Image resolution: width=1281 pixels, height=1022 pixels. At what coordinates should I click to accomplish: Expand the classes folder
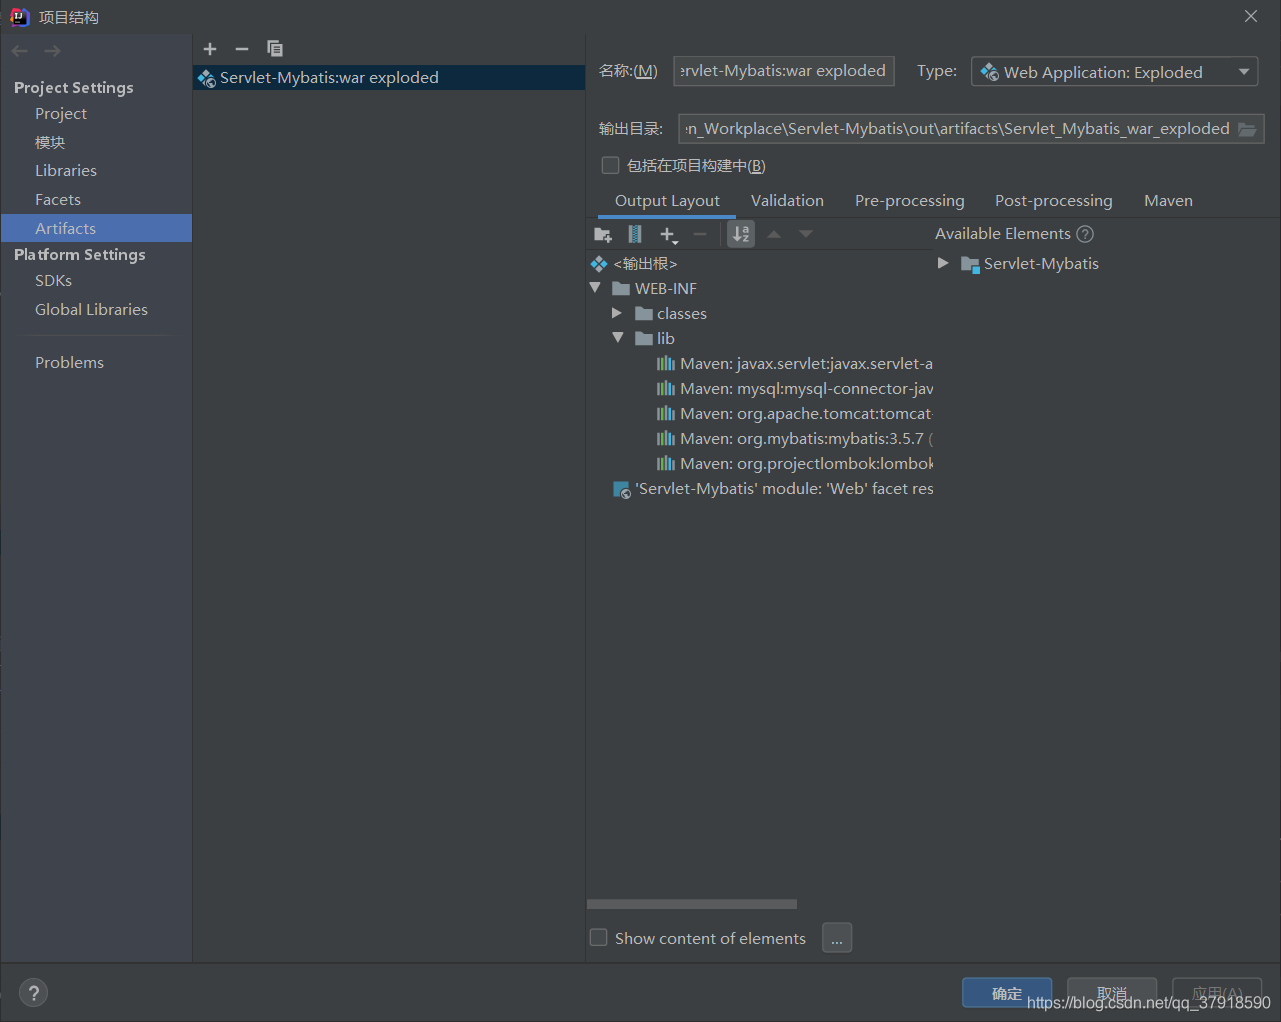point(617,314)
